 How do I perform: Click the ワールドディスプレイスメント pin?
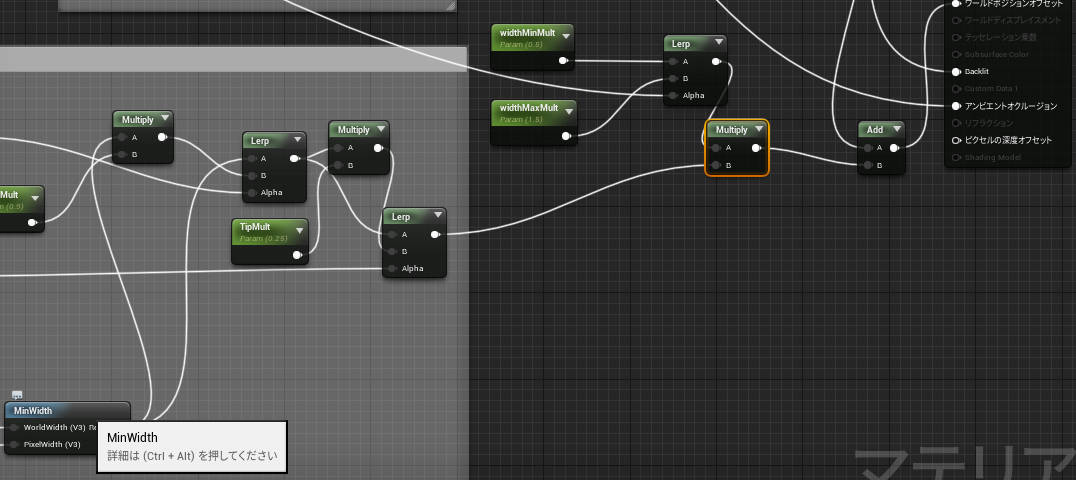[x=957, y=20]
